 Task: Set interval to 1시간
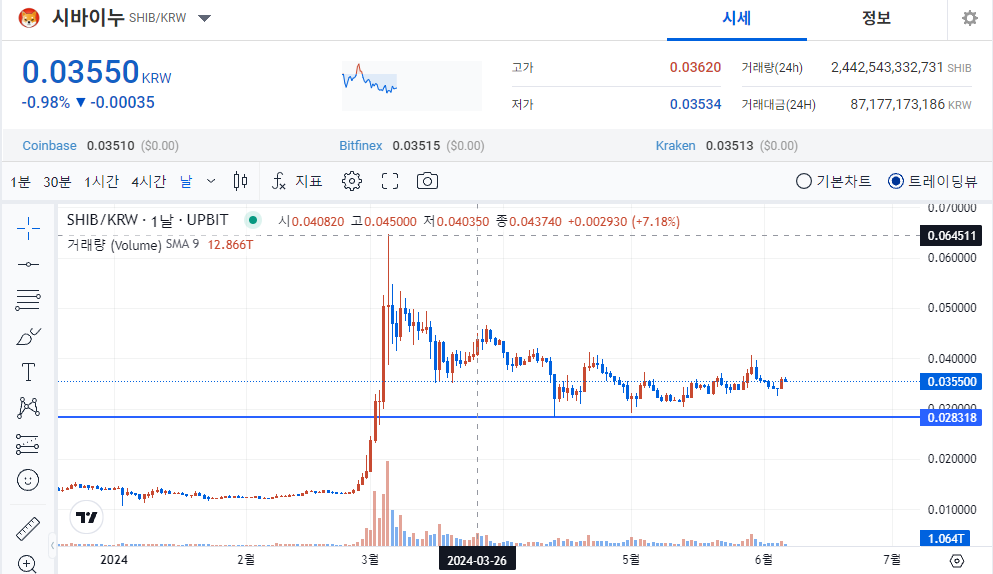(x=101, y=182)
